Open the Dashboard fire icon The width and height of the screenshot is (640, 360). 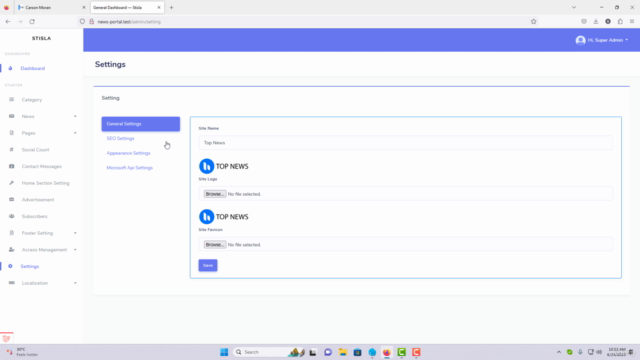[10, 68]
